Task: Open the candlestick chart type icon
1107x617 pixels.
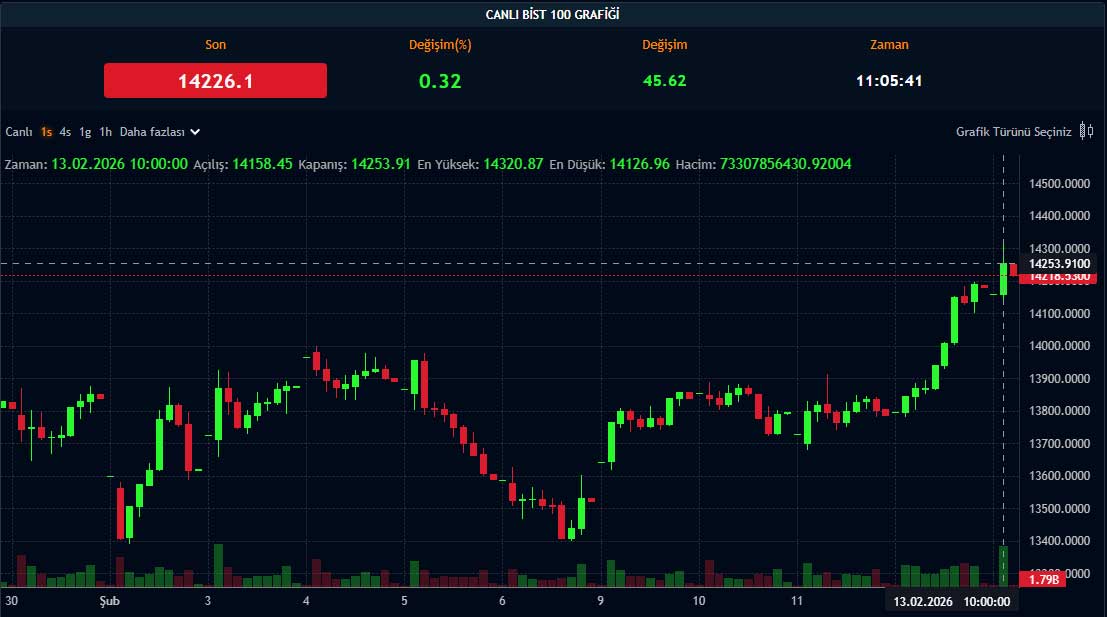Action: click(1086, 132)
